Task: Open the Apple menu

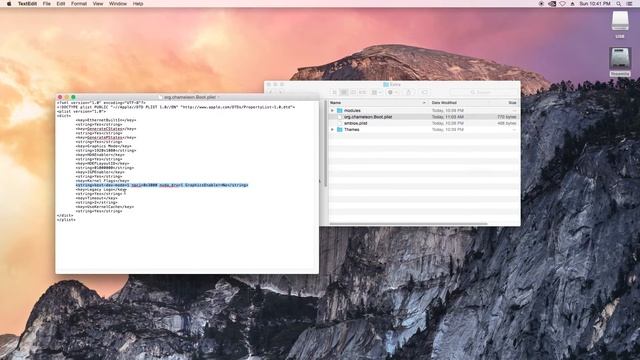Action: tap(9, 4)
